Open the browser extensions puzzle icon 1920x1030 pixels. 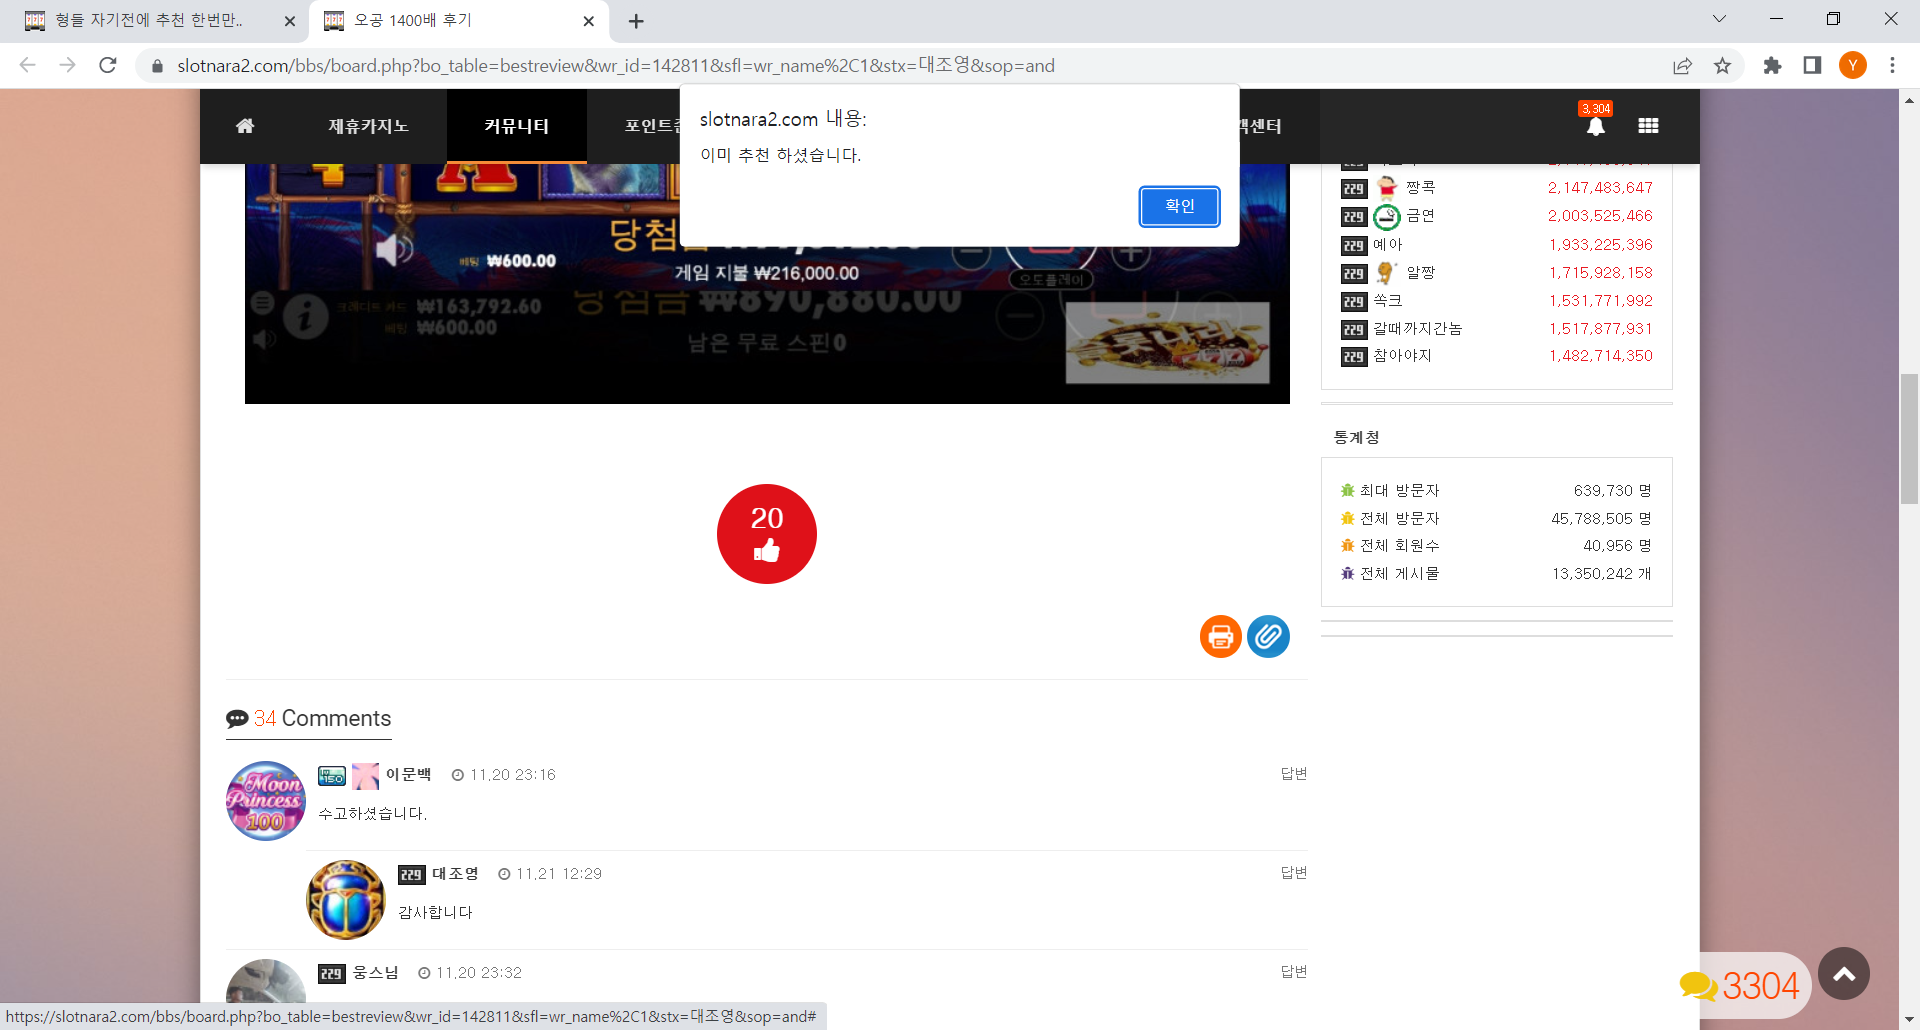(1772, 65)
